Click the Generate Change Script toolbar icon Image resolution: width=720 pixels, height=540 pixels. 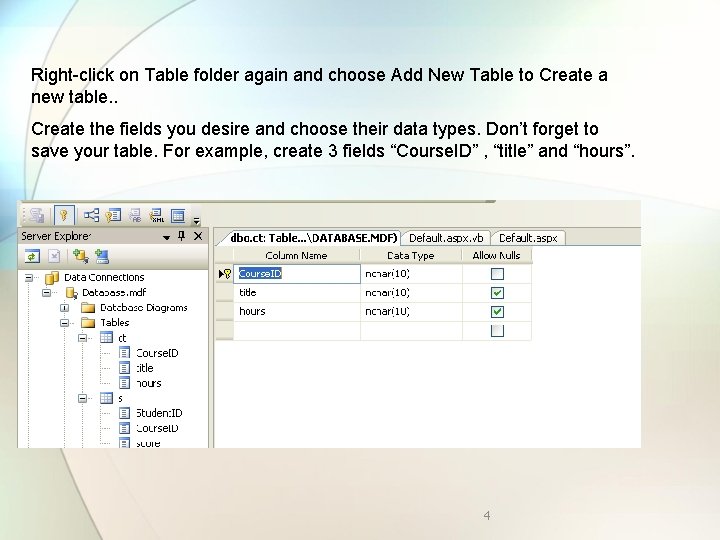(36, 215)
